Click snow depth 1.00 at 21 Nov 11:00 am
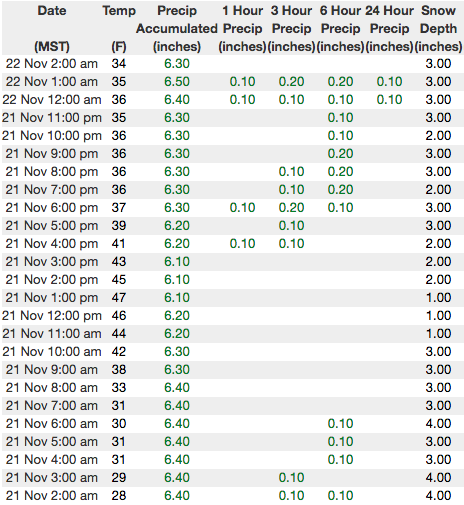Viewport: 464px width, 505px height. [x=438, y=333]
